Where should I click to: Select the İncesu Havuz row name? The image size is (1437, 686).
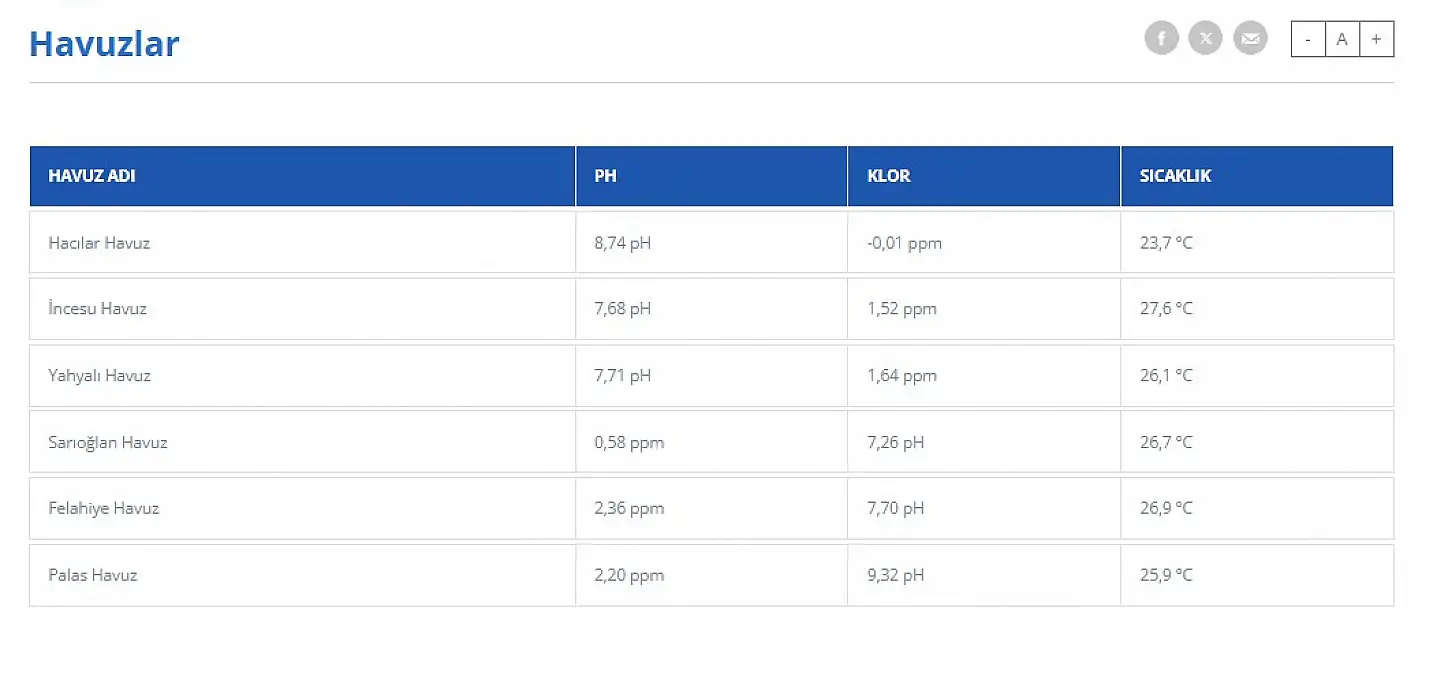[x=97, y=309]
